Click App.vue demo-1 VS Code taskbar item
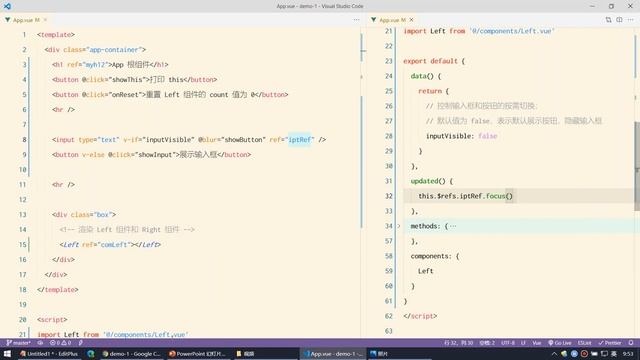This screenshot has height=360, width=640. pos(332,354)
